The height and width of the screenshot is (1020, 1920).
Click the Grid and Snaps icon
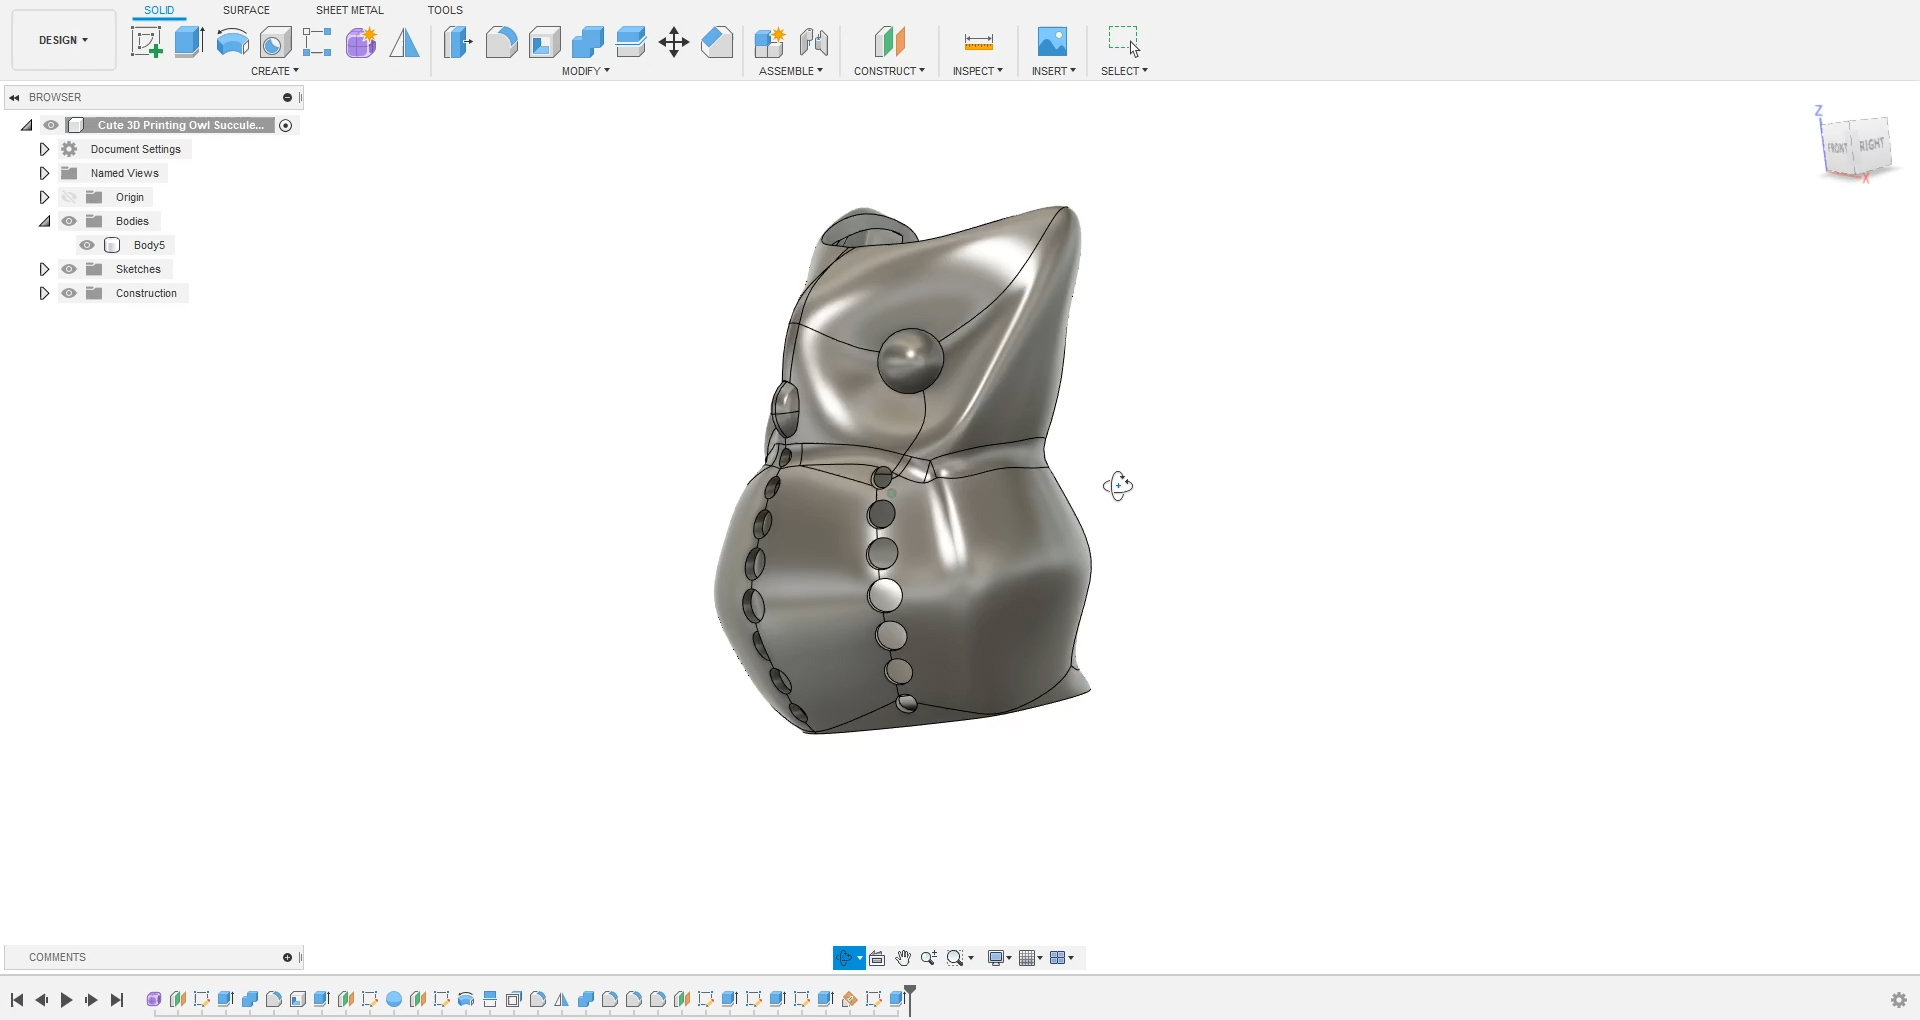point(1028,958)
